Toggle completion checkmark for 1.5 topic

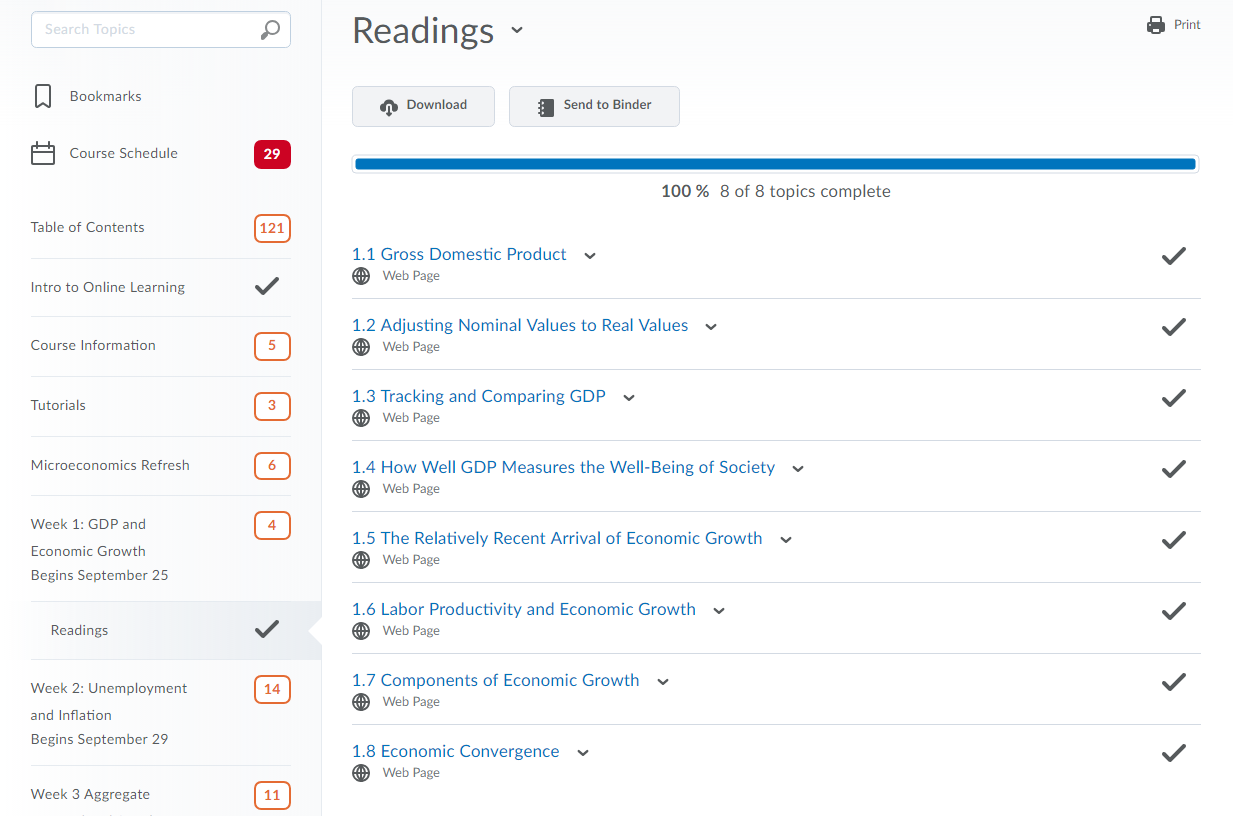coord(1173,540)
